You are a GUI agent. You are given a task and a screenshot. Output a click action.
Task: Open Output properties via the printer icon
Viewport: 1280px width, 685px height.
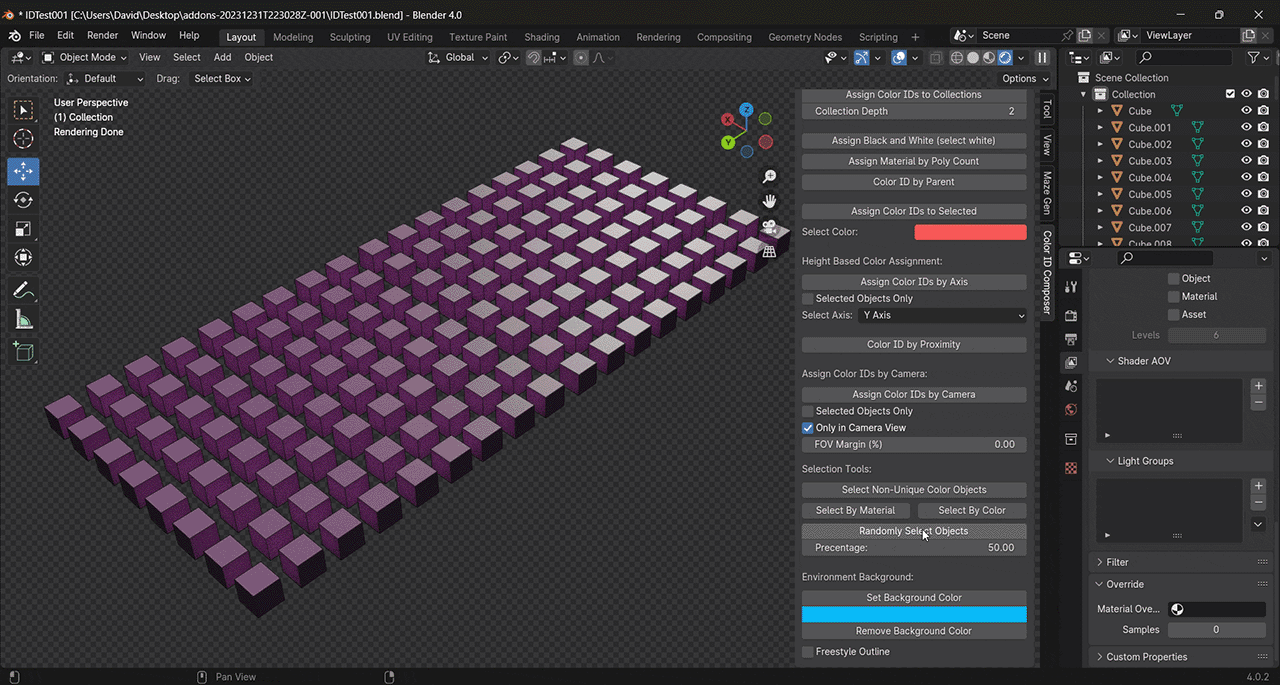(1071, 339)
